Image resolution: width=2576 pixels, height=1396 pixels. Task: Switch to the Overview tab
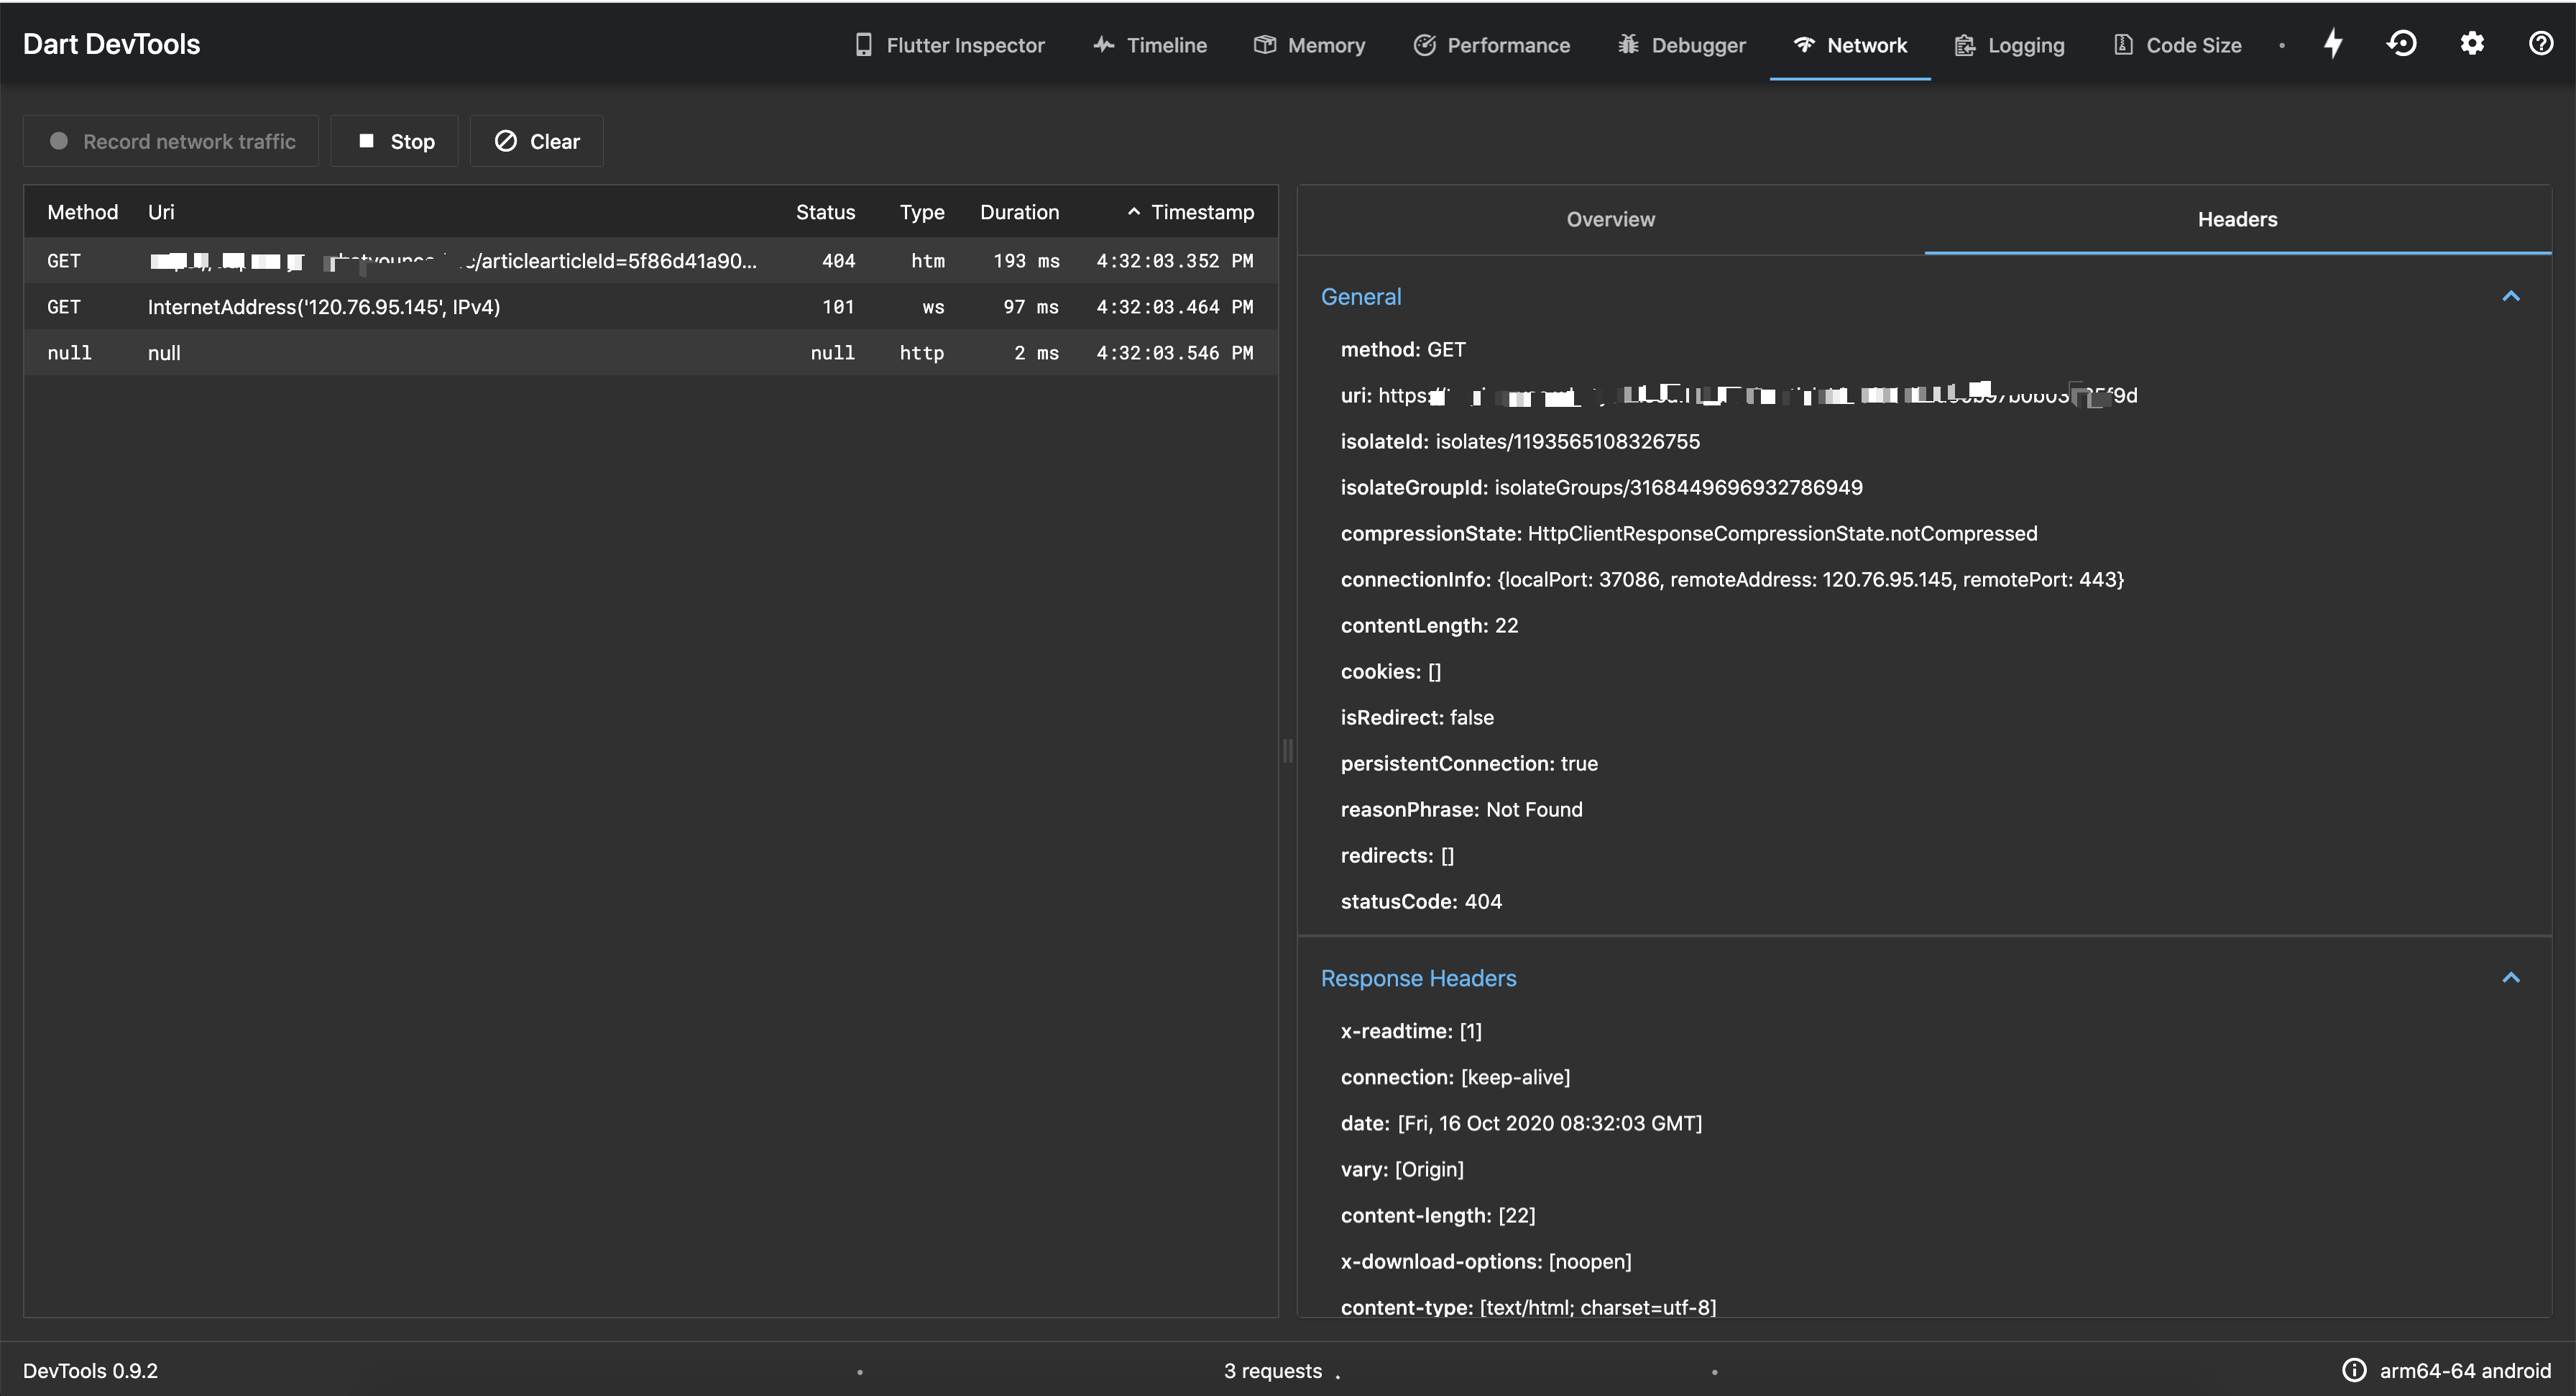click(x=1609, y=219)
